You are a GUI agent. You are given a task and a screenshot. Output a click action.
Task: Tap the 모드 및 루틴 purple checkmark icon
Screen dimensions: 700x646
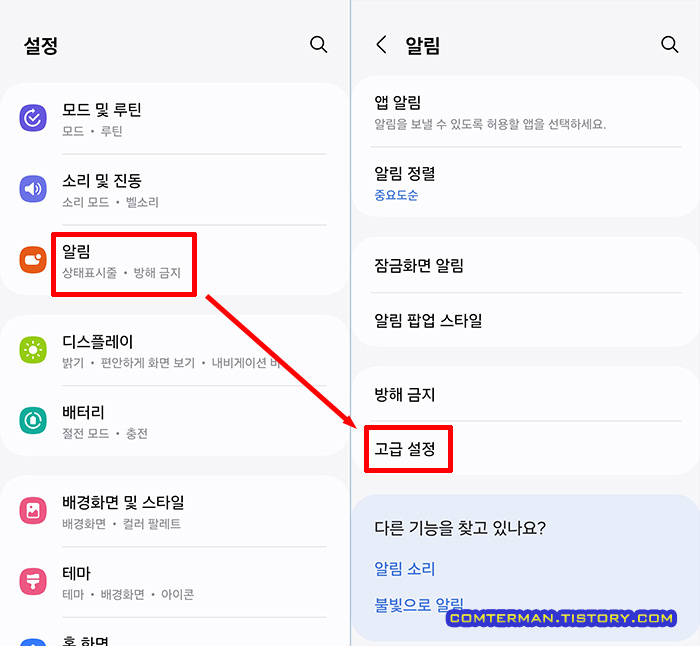pyautogui.click(x=33, y=118)
